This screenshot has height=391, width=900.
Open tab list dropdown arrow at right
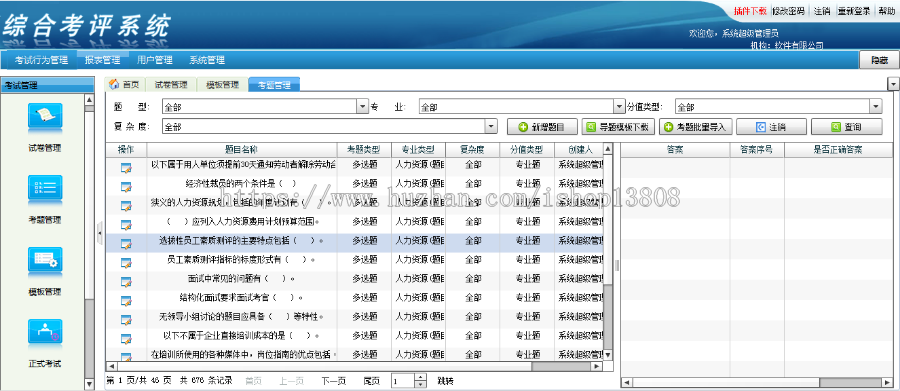point(894,84)
